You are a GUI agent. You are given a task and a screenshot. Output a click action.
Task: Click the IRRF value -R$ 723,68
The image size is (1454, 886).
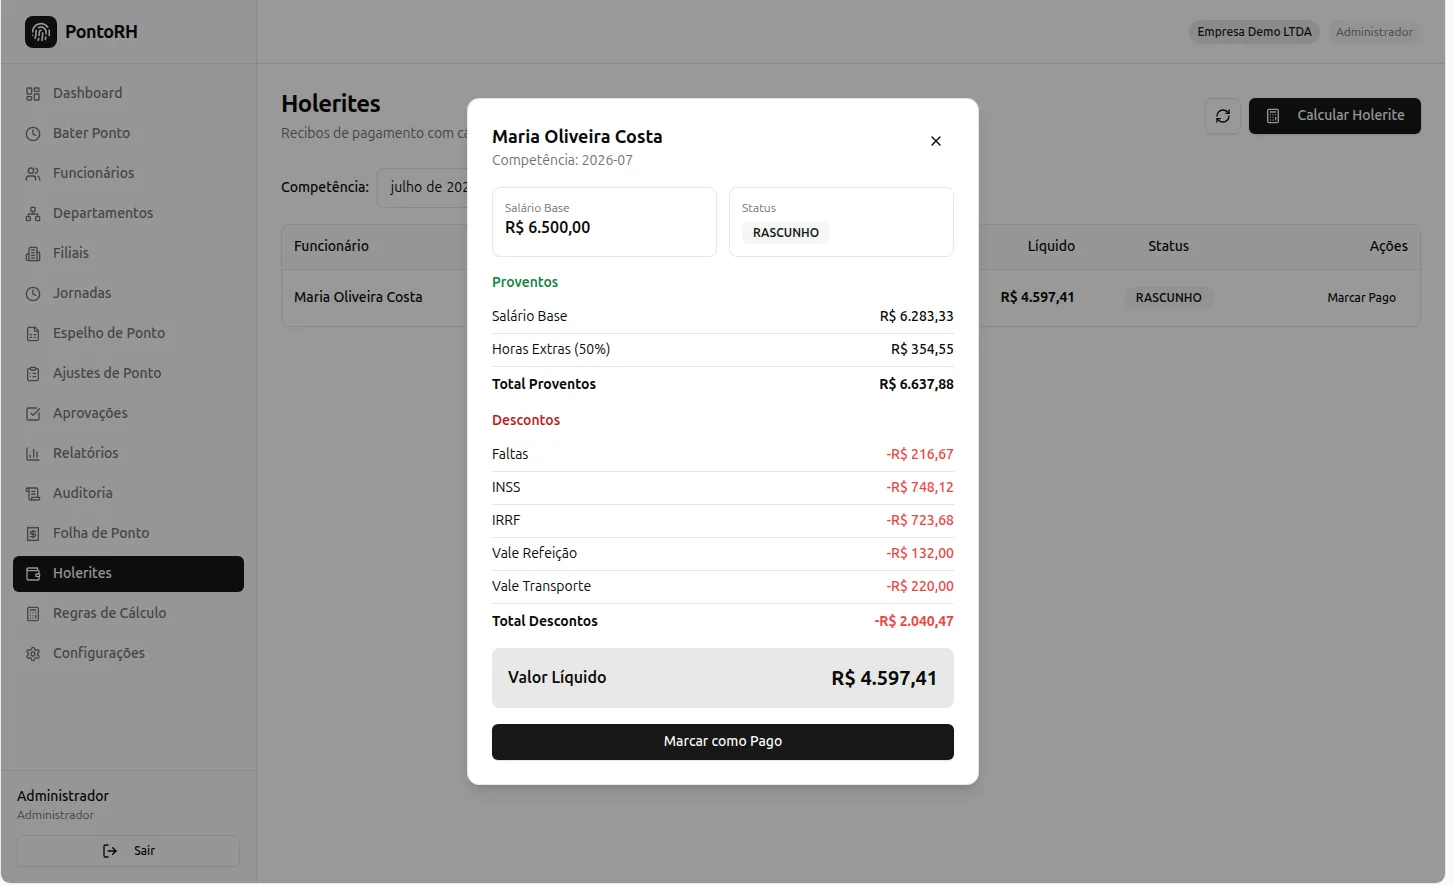(x=920, y=520)
